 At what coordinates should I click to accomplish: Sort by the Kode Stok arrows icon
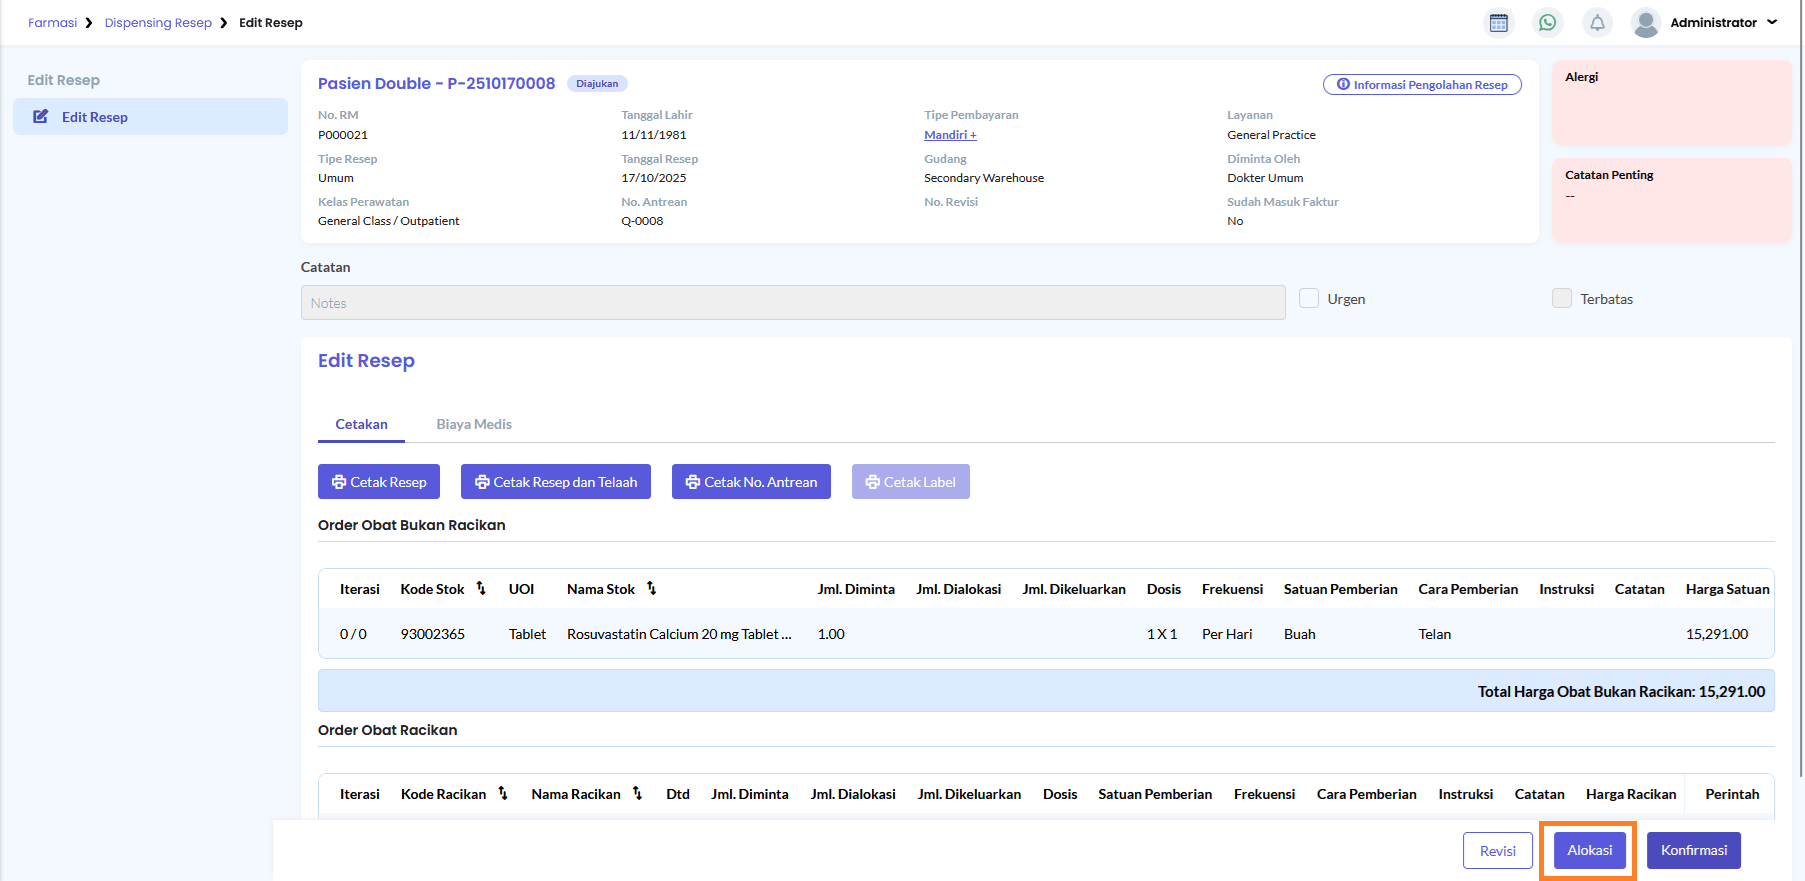click(x=481, y=589)
